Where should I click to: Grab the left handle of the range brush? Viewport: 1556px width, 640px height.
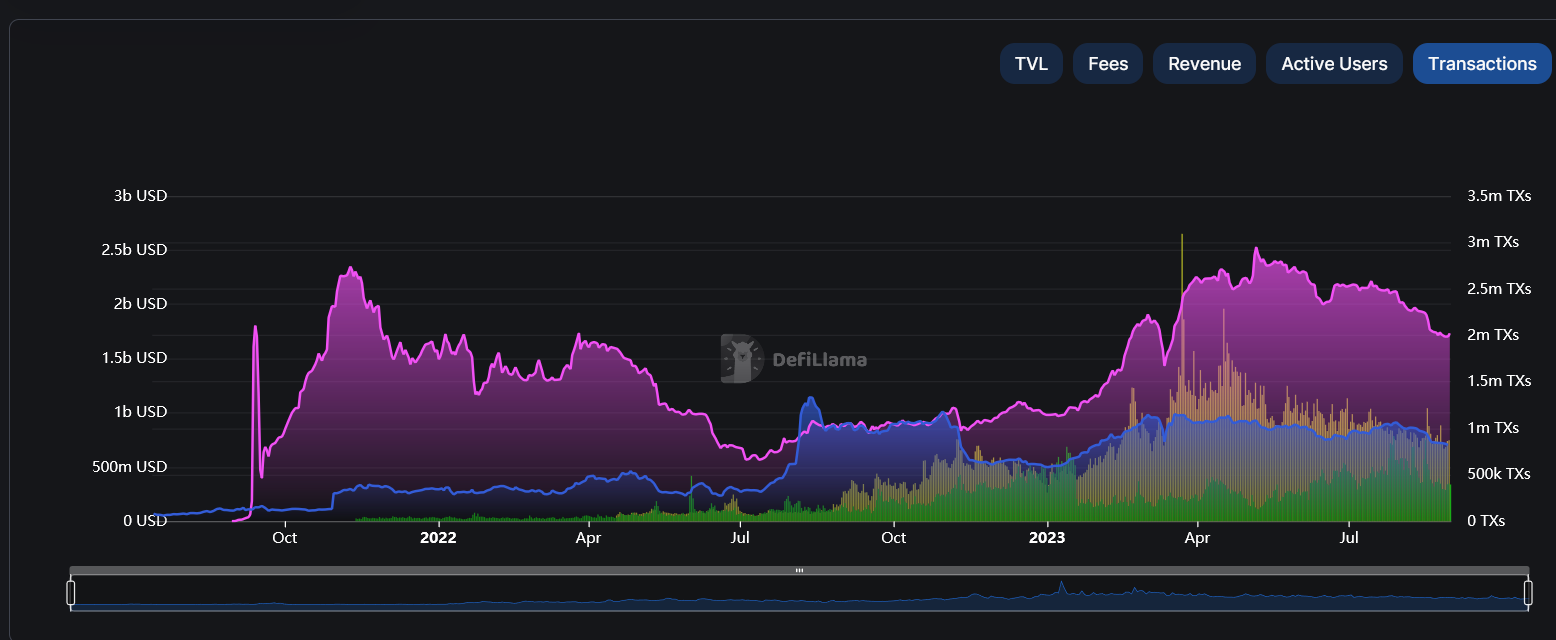(x=70, y=591)
